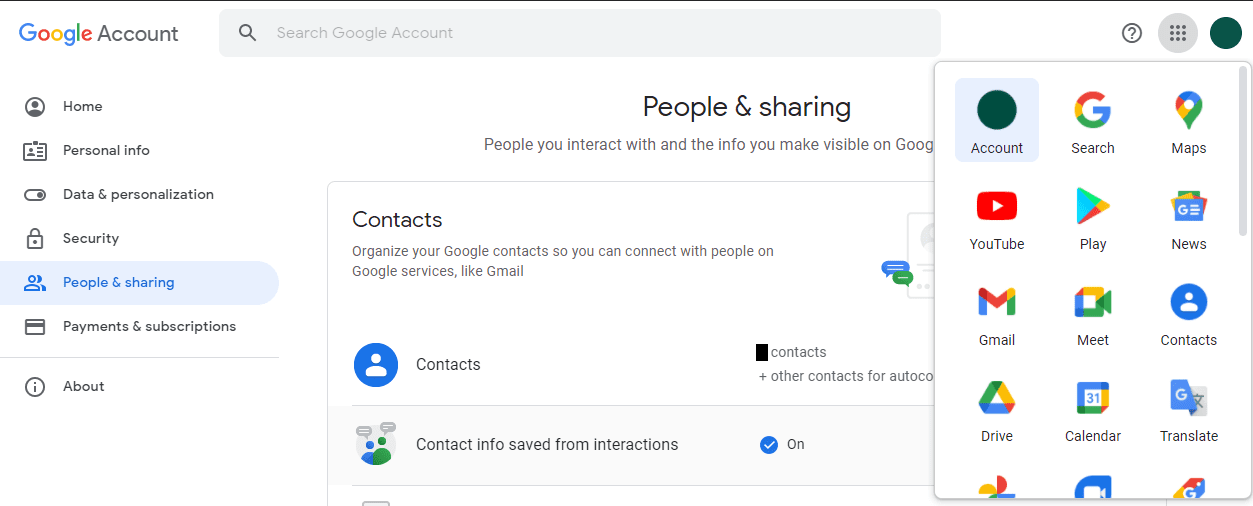This screenshot has height=506, width=1253.
Task: Open Personal info page
Action: (x=106, y=150)
